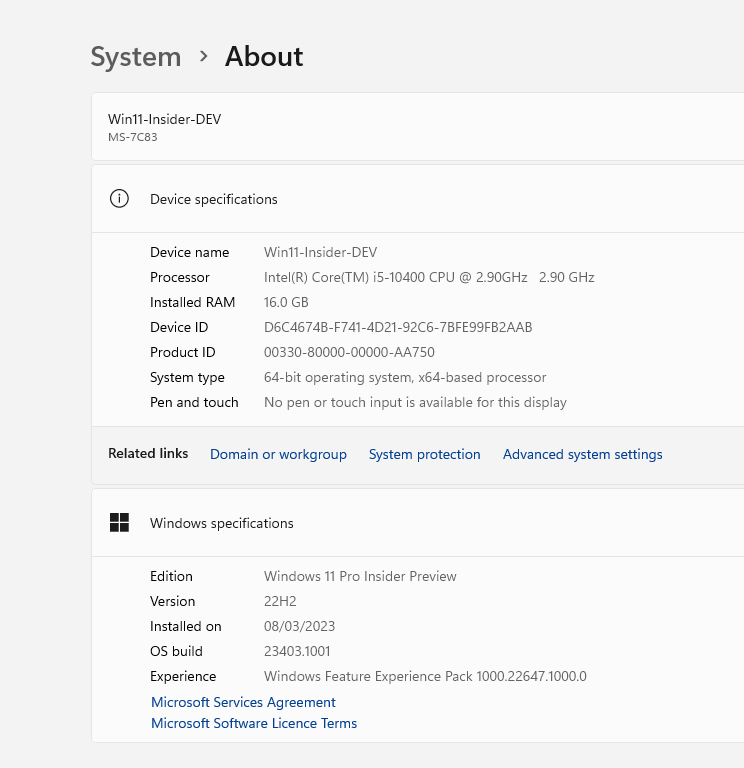744x768 pixels.
Task: Open System protection link
Action: 424,454
